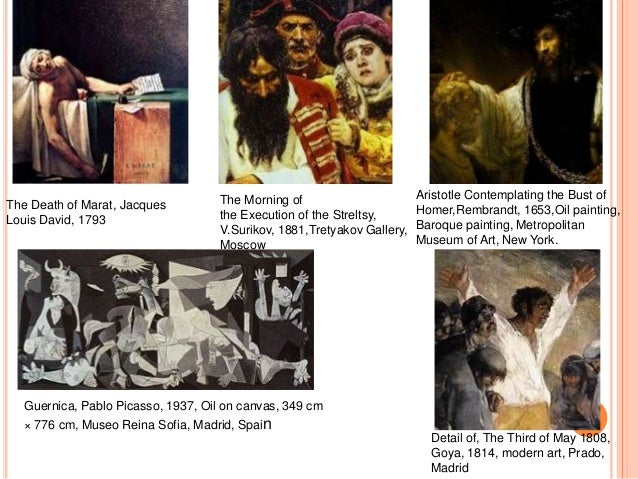638x479 pixels.
Task: Select the Guernica painting image
Action: pyautogui.click(x=166, y=319)
